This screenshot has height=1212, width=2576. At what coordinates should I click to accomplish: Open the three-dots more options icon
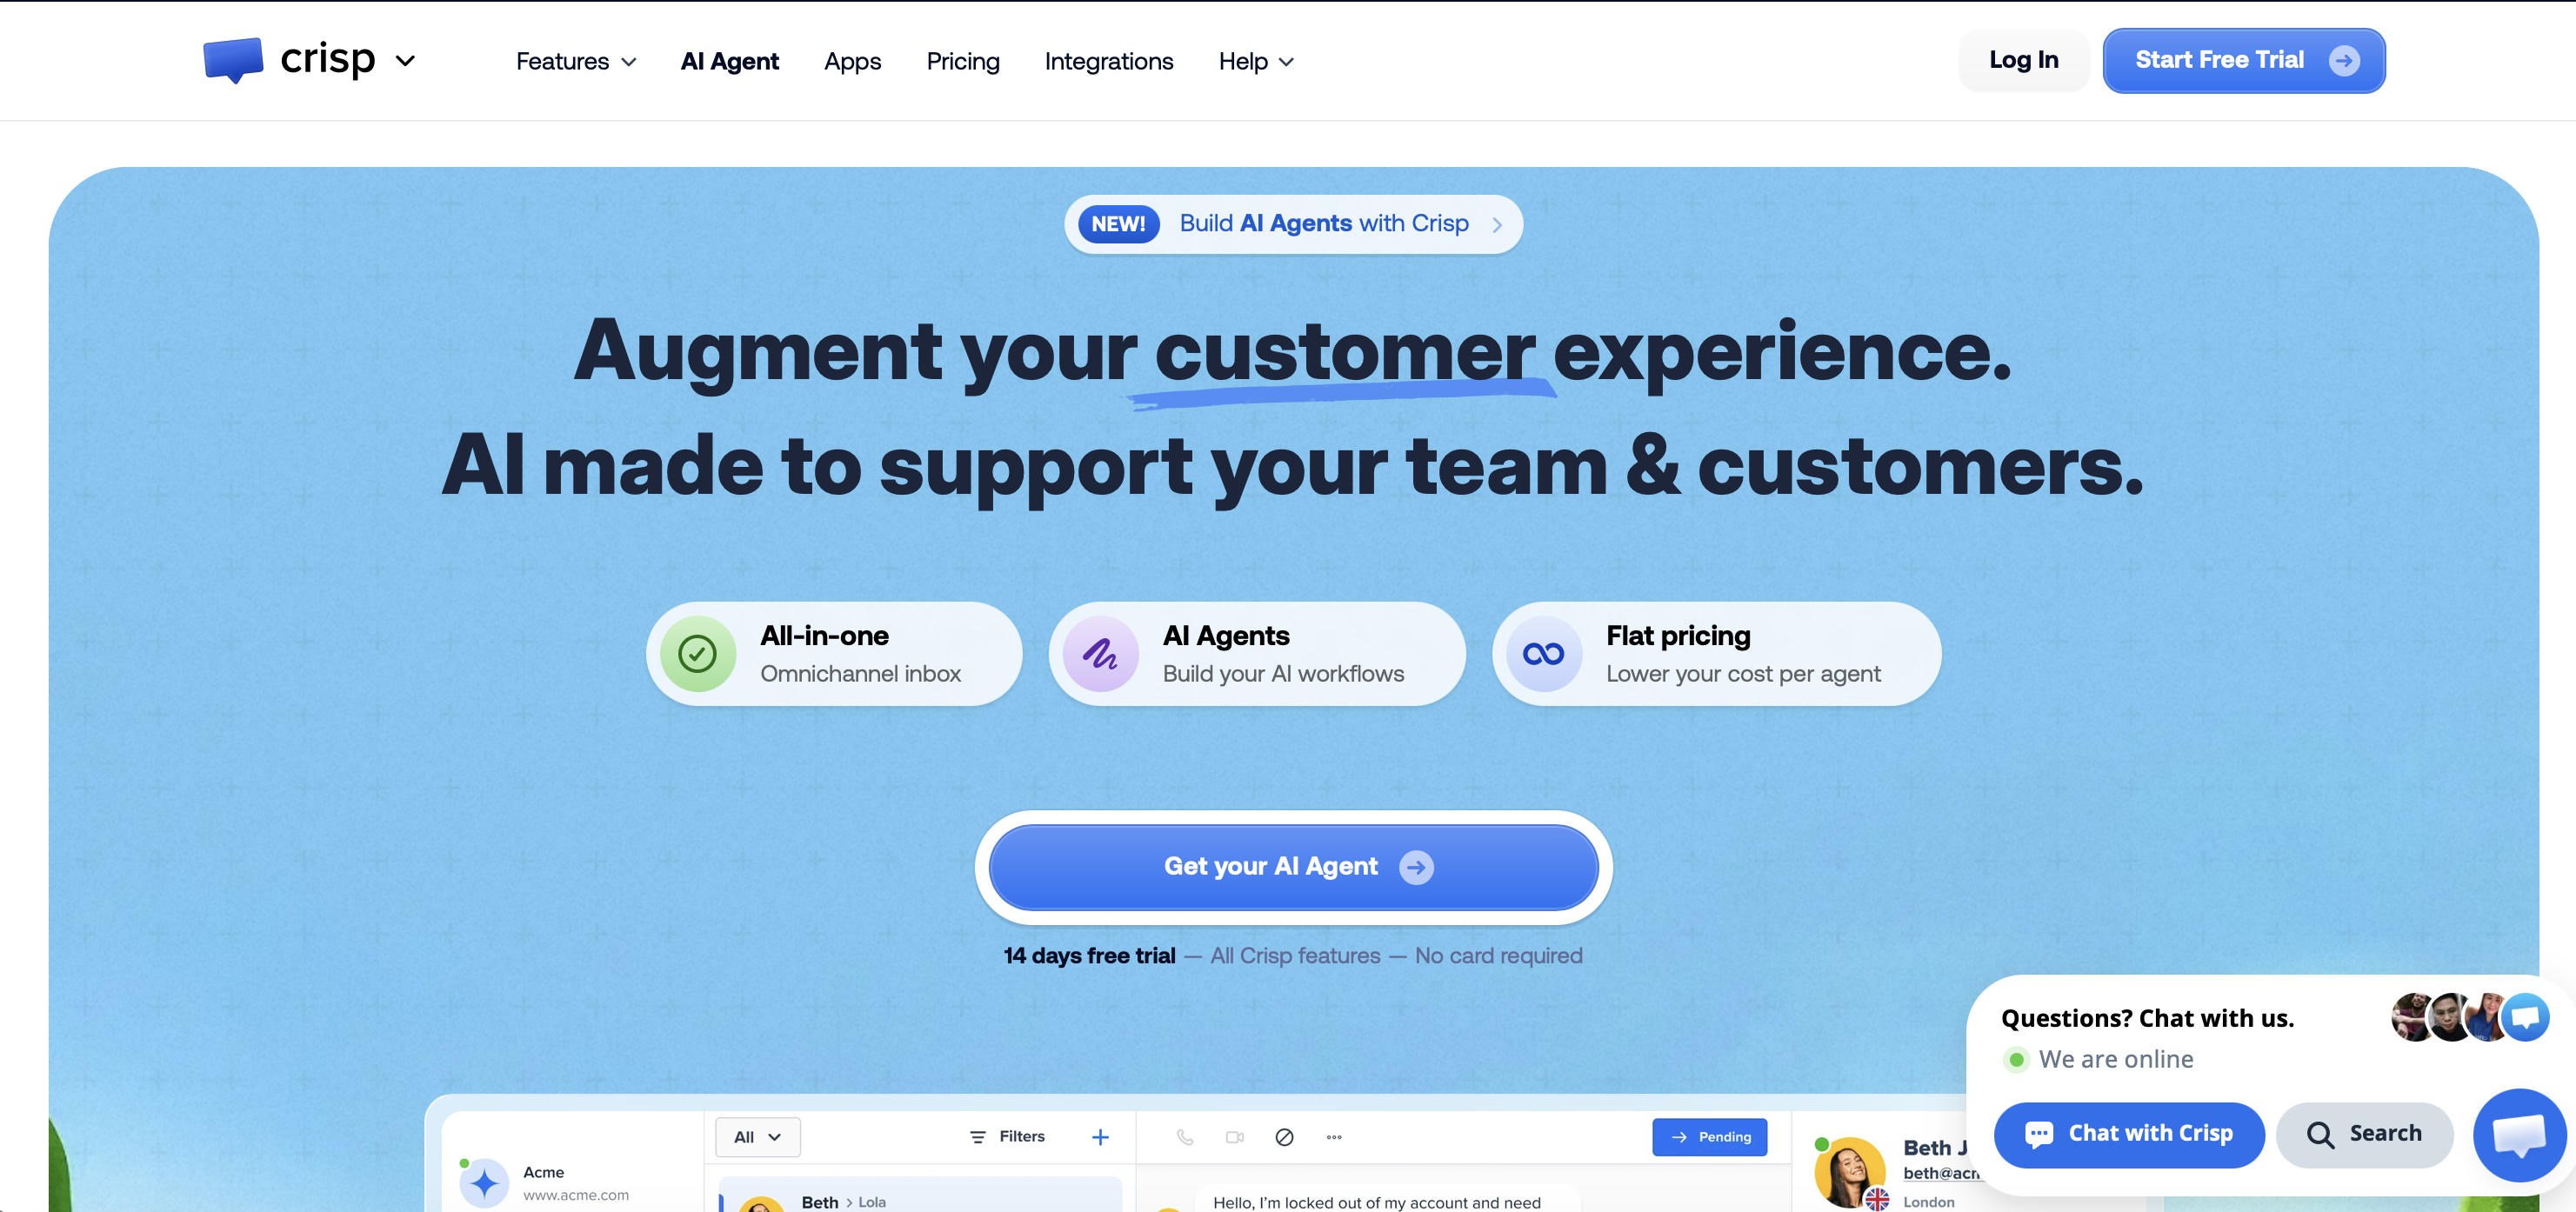[1334, 1137]
